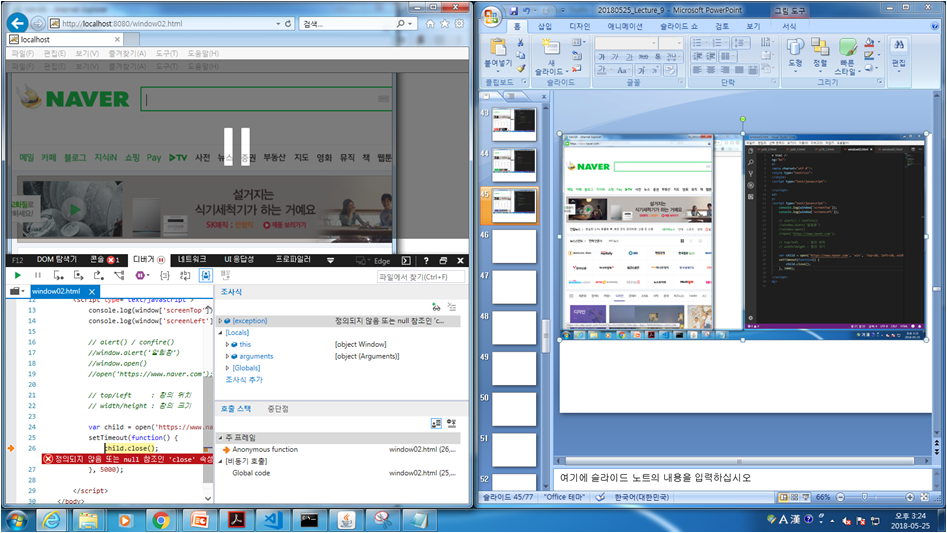This screenshot has height=533, width=947.
Task: Open the 빠른 스타일 quick styles gallery
Action: 847,57
